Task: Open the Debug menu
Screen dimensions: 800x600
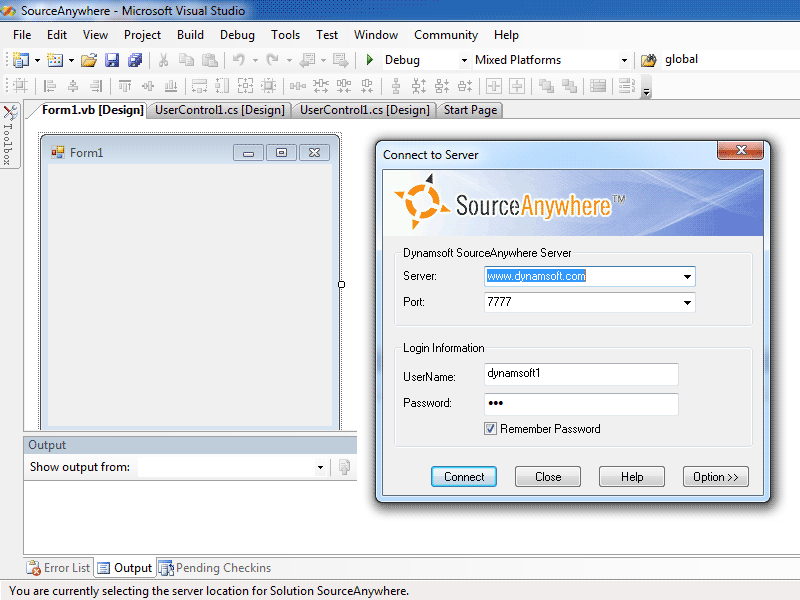Action: [237, 34]
